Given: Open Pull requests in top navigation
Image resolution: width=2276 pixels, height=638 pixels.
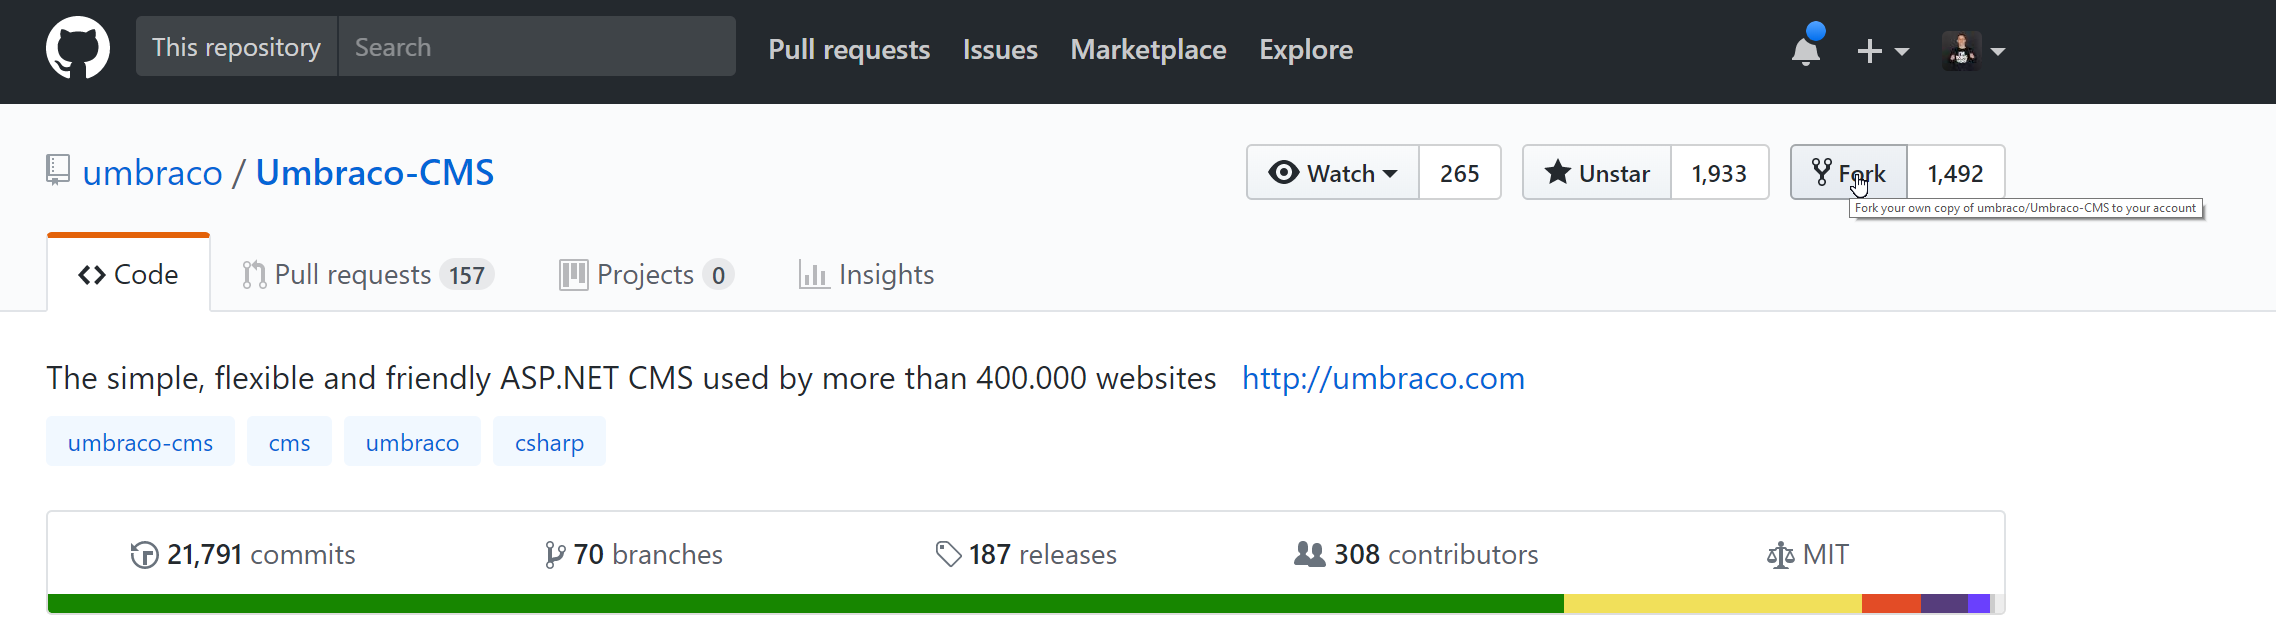Looking at the screenshot, I should (849, 49).
